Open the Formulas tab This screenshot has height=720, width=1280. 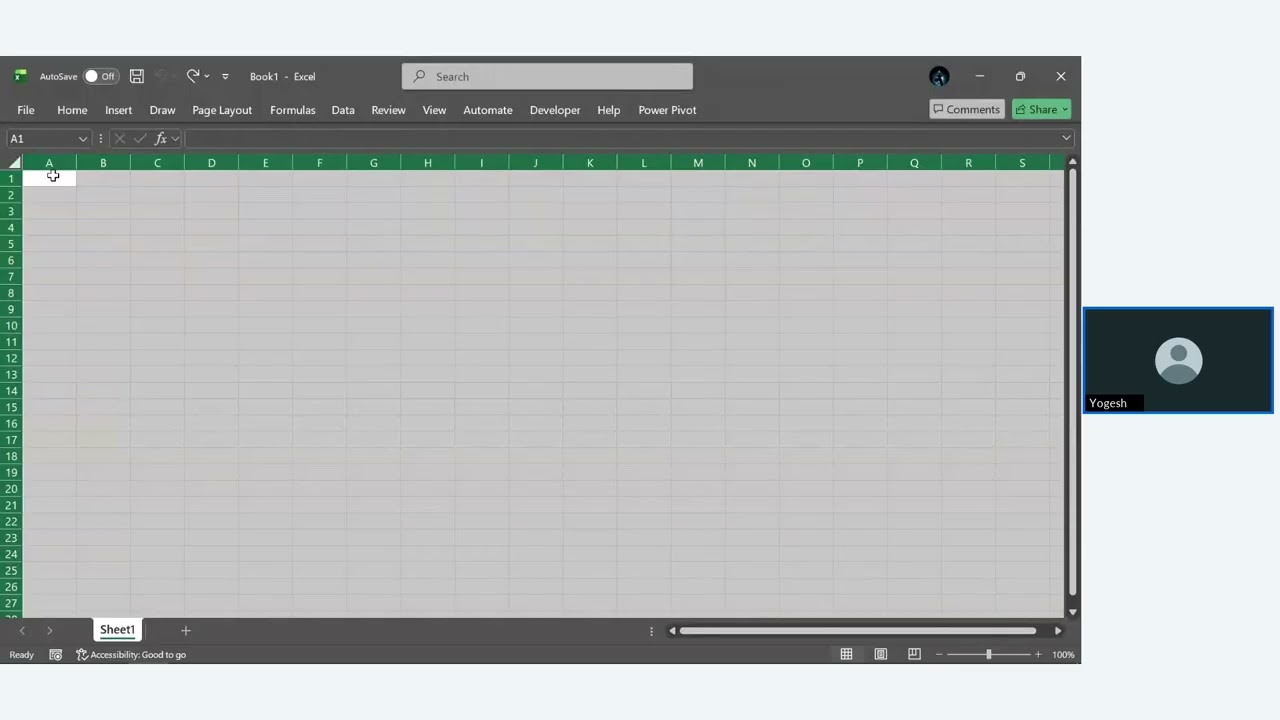292,110
